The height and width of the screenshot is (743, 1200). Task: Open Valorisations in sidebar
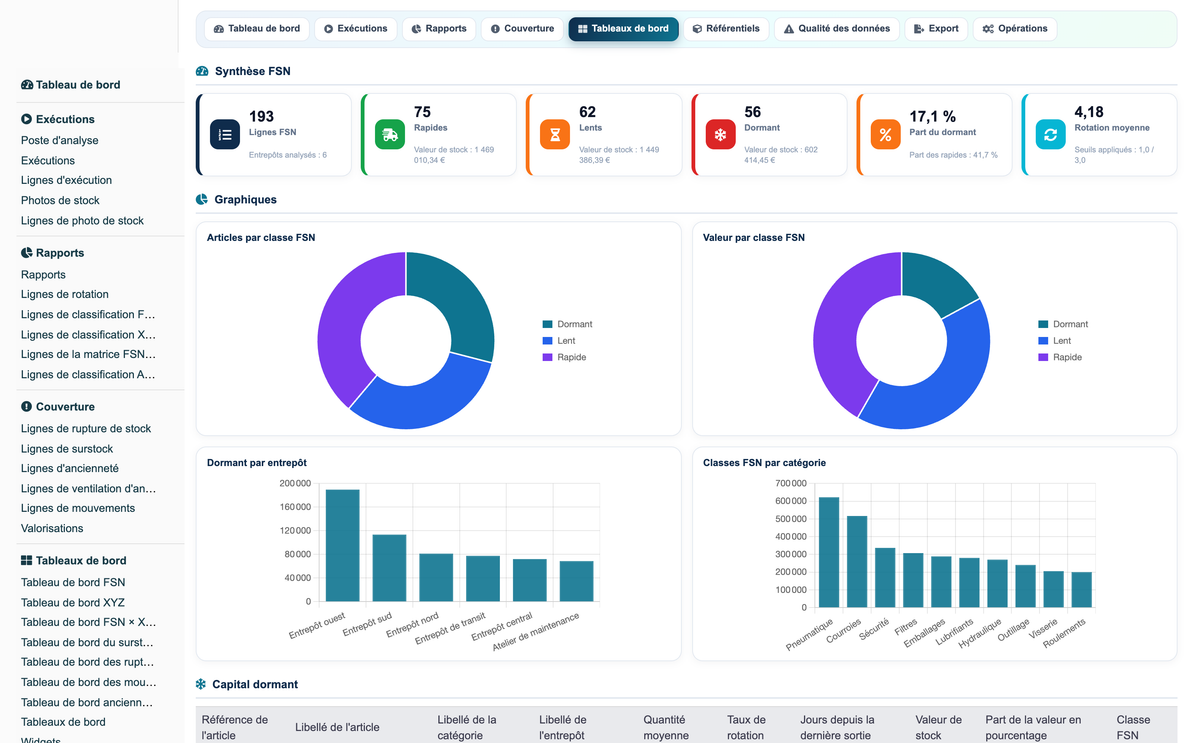pos(52,529)
